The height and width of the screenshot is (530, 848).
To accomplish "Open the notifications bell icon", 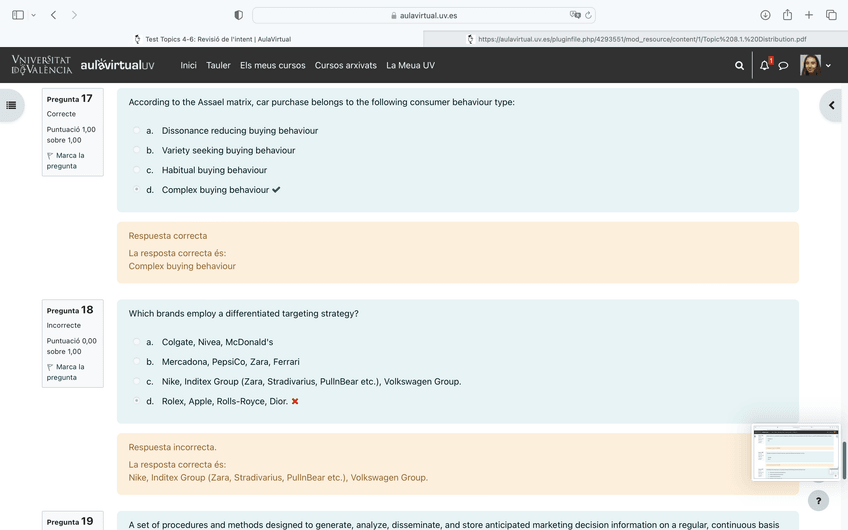I will click(764, 66).
